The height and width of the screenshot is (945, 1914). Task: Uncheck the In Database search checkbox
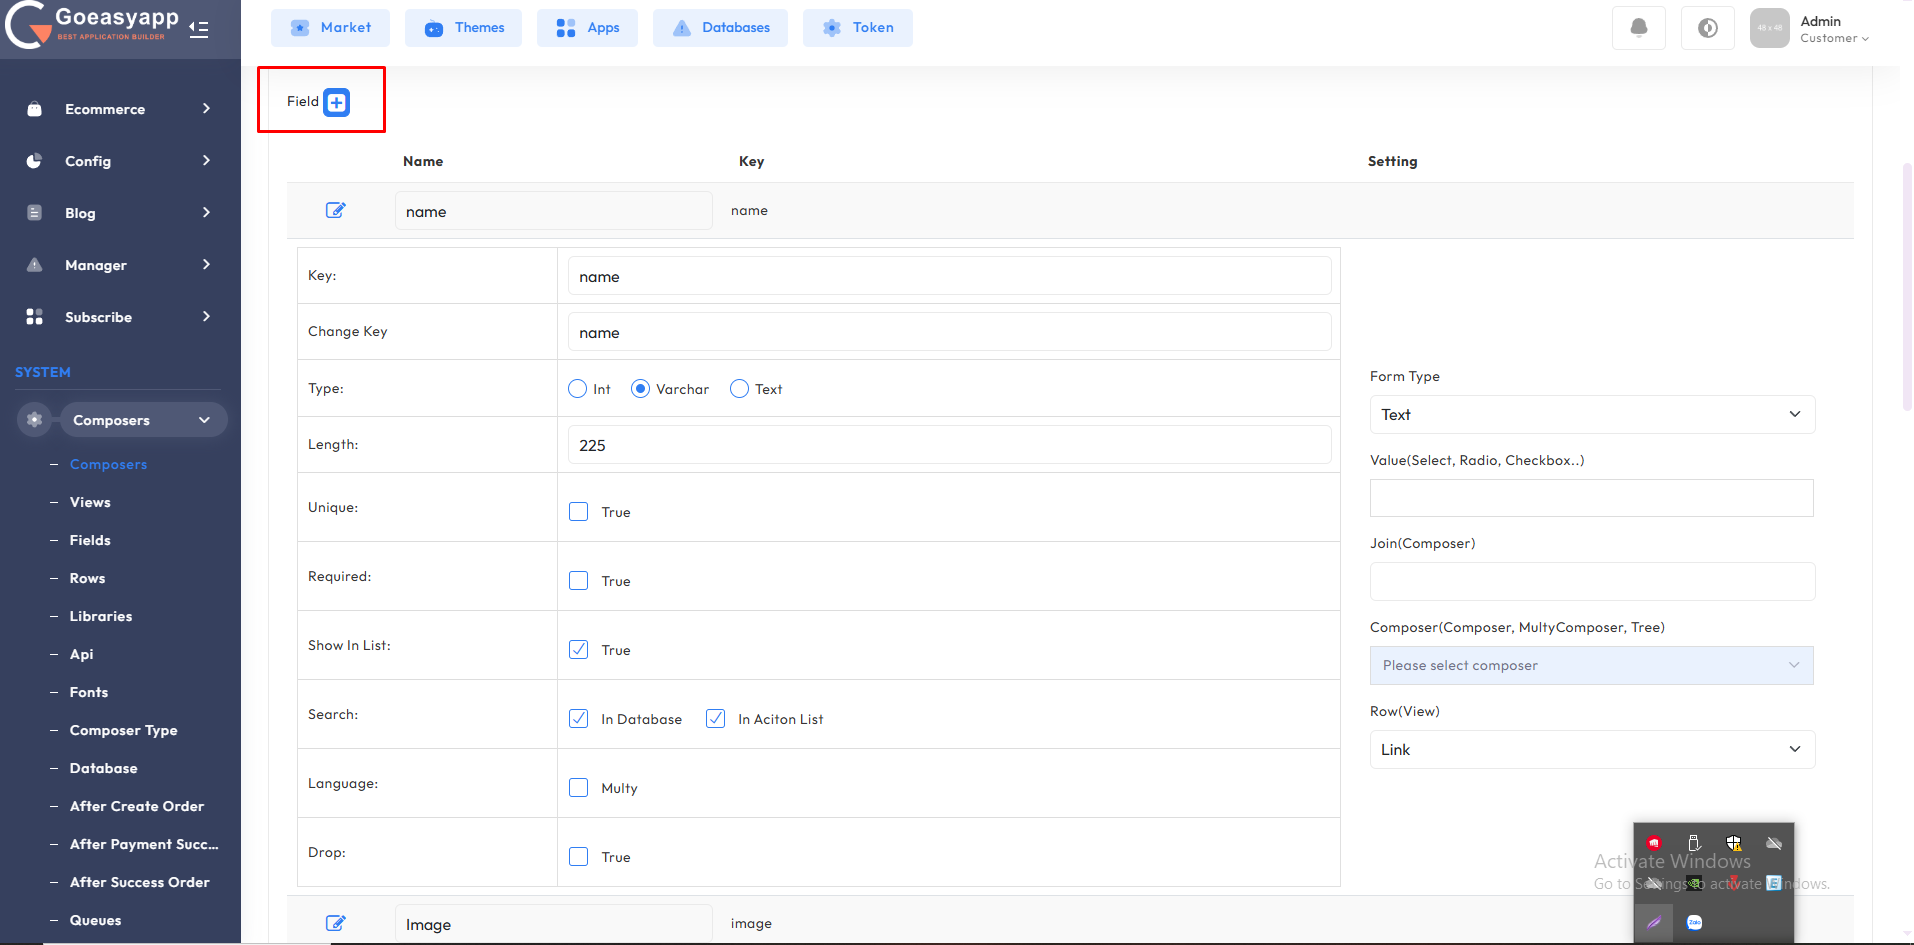(579, 719)
